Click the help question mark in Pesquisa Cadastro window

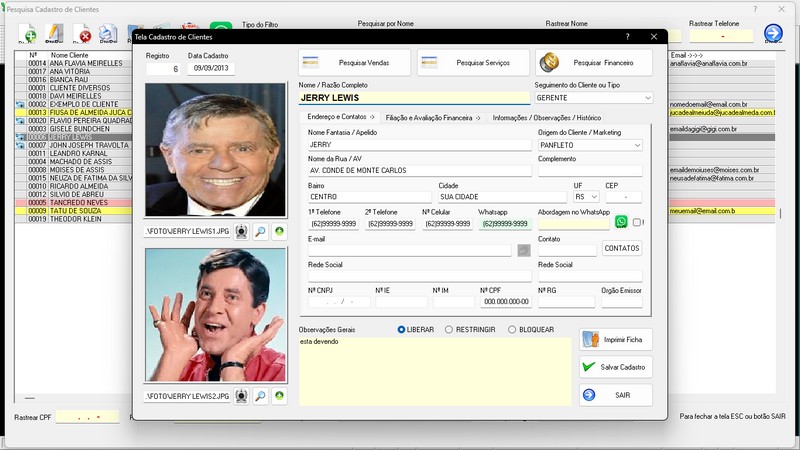755,9
